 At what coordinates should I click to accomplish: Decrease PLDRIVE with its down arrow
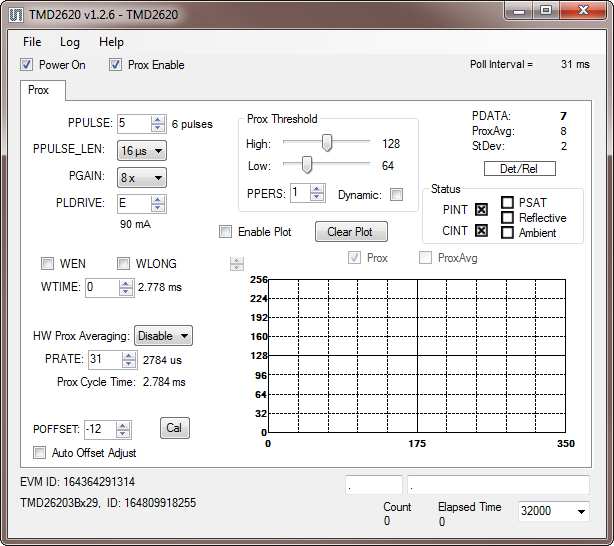click(x=158, y=208)
